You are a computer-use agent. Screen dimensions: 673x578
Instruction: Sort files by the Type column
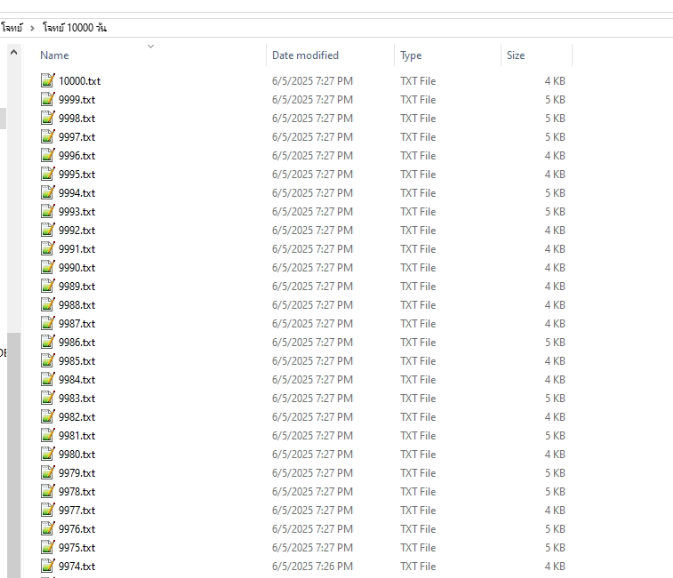tap(411, 55)
